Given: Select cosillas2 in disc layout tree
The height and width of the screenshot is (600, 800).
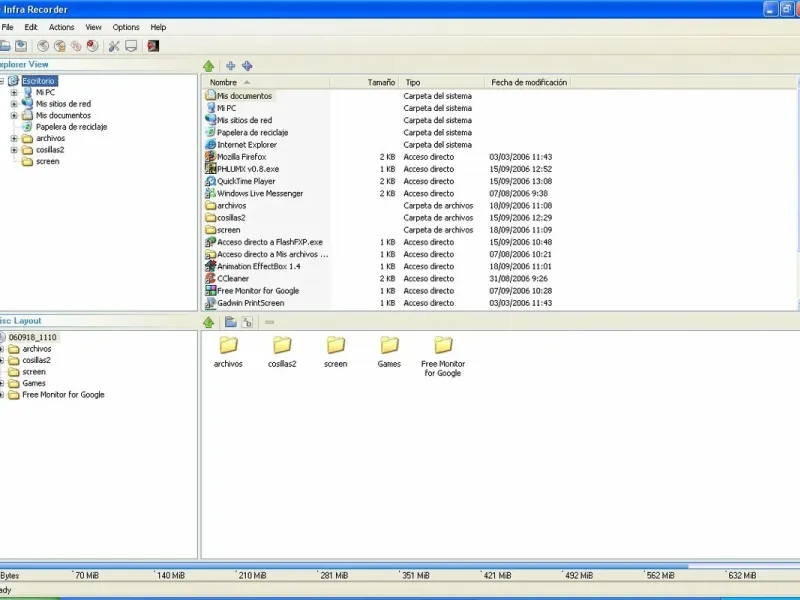Looking at the screenshot, I should [36, 360].
